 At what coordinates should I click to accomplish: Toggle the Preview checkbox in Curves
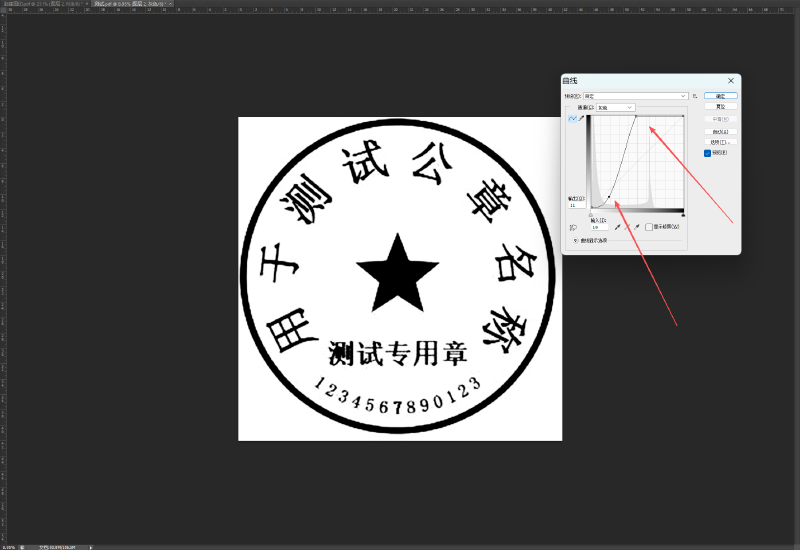click(708, 153)
